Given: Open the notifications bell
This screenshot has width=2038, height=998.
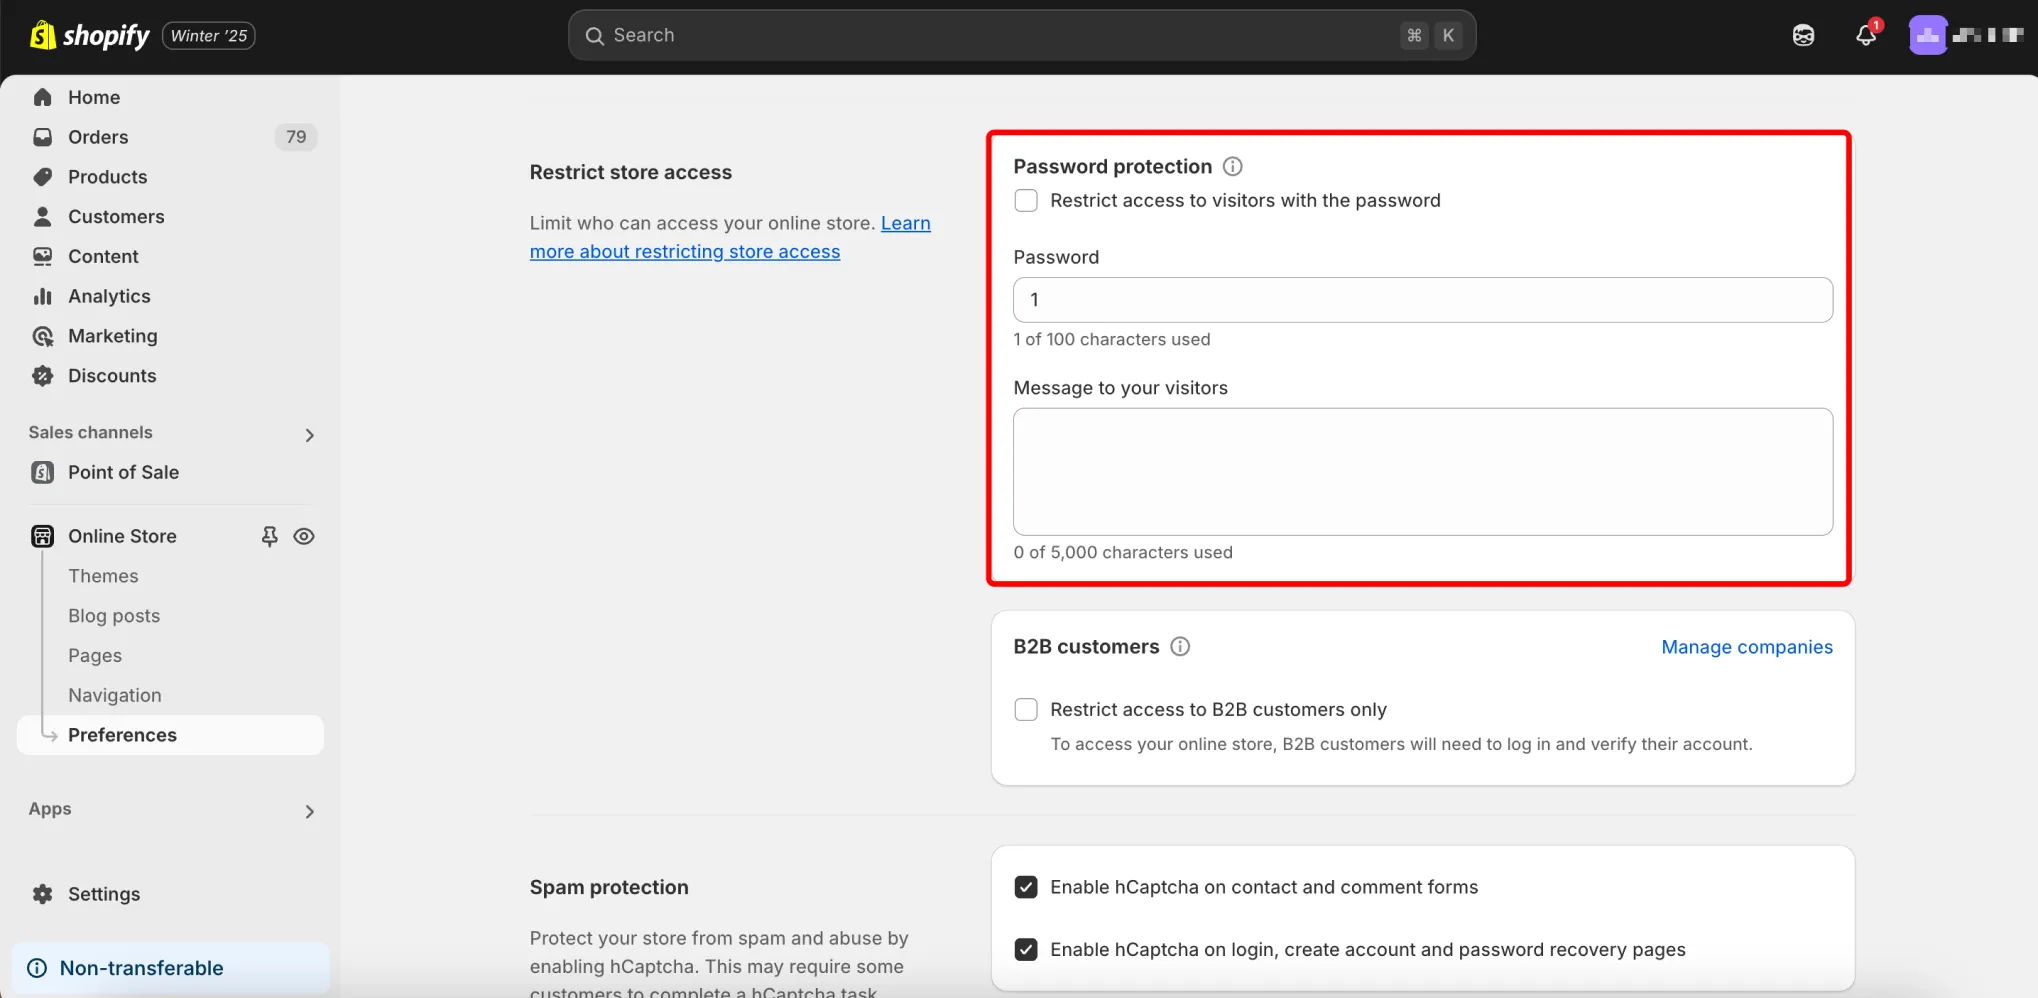Looking at the screenshot, I should point(1865,36).
